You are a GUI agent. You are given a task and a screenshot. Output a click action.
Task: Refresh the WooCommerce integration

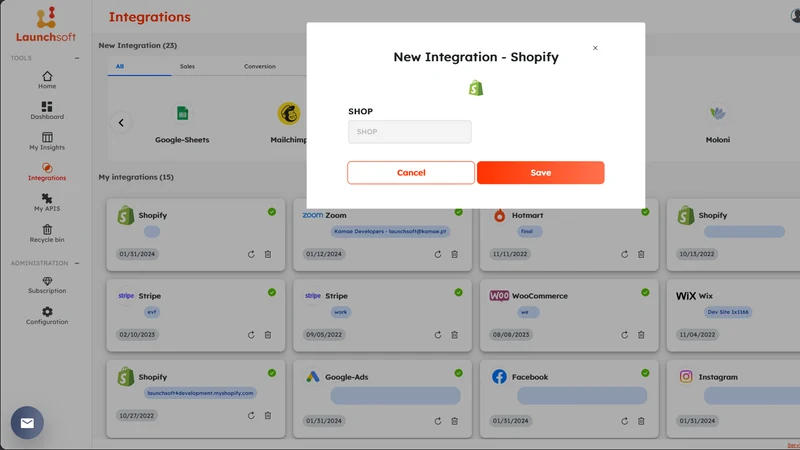pyautogui.click(x=624, y=335)
